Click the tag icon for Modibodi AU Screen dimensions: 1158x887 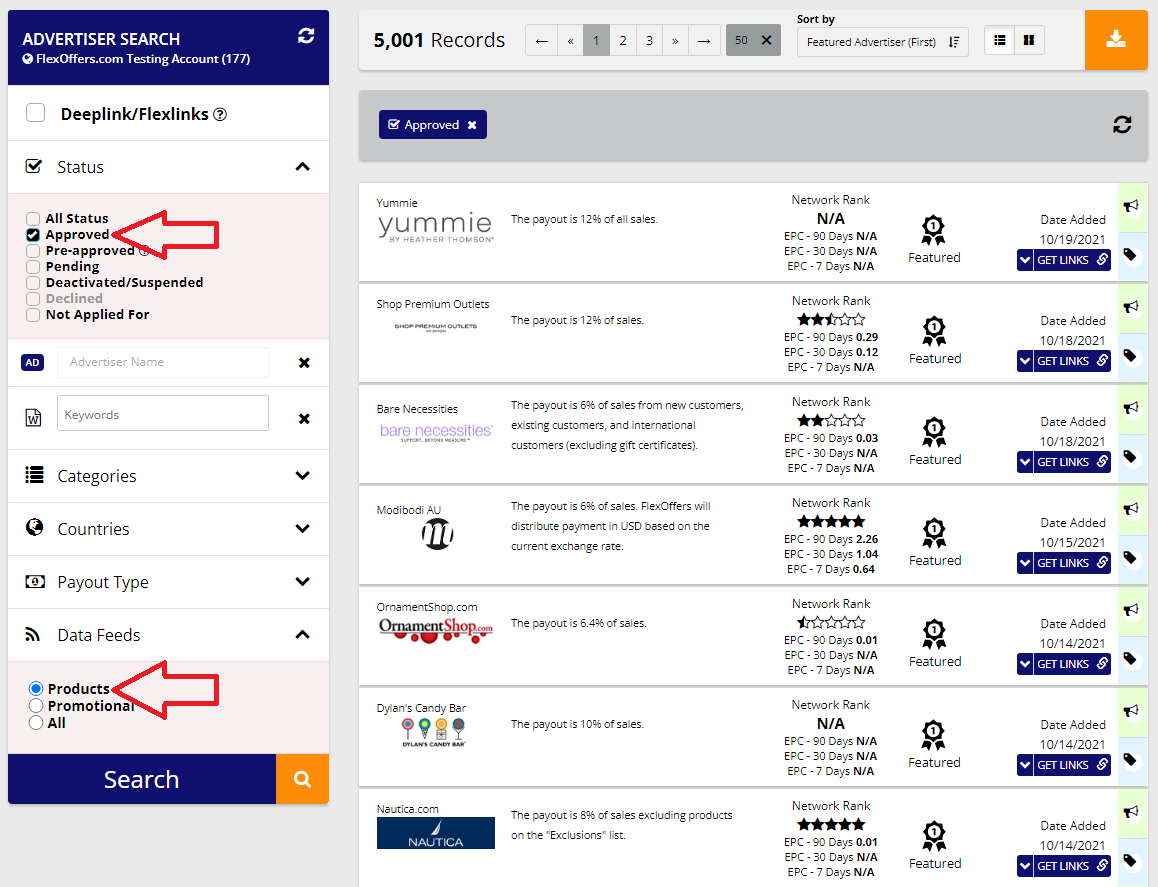coord(1131,558)
